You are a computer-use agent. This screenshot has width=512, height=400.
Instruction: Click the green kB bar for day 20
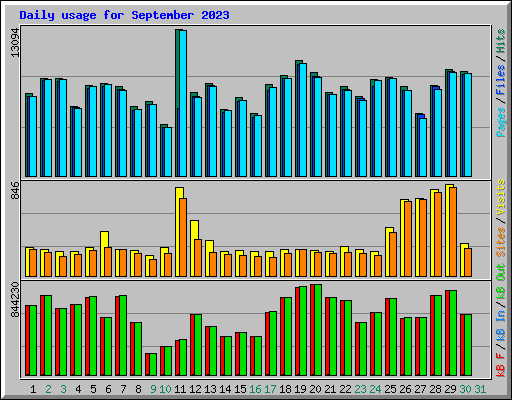[x=318, y=330]
